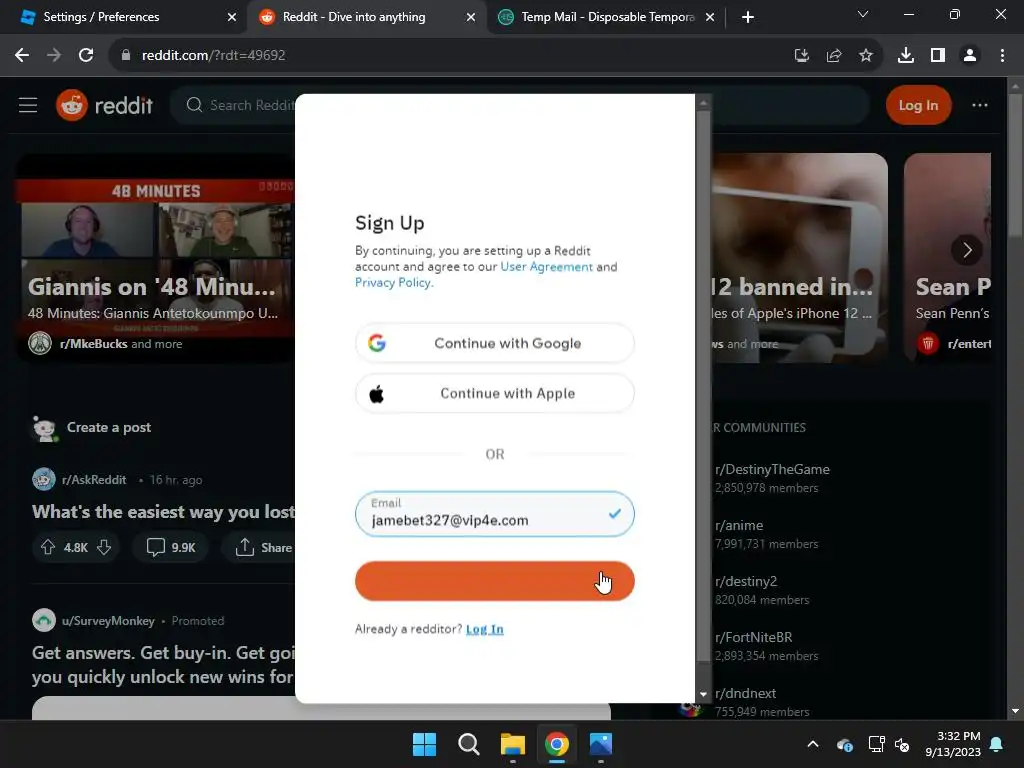Screen dimensions: 1024x768
Task: Open the Reddit hamburger menu
Action: click(27, 105)
